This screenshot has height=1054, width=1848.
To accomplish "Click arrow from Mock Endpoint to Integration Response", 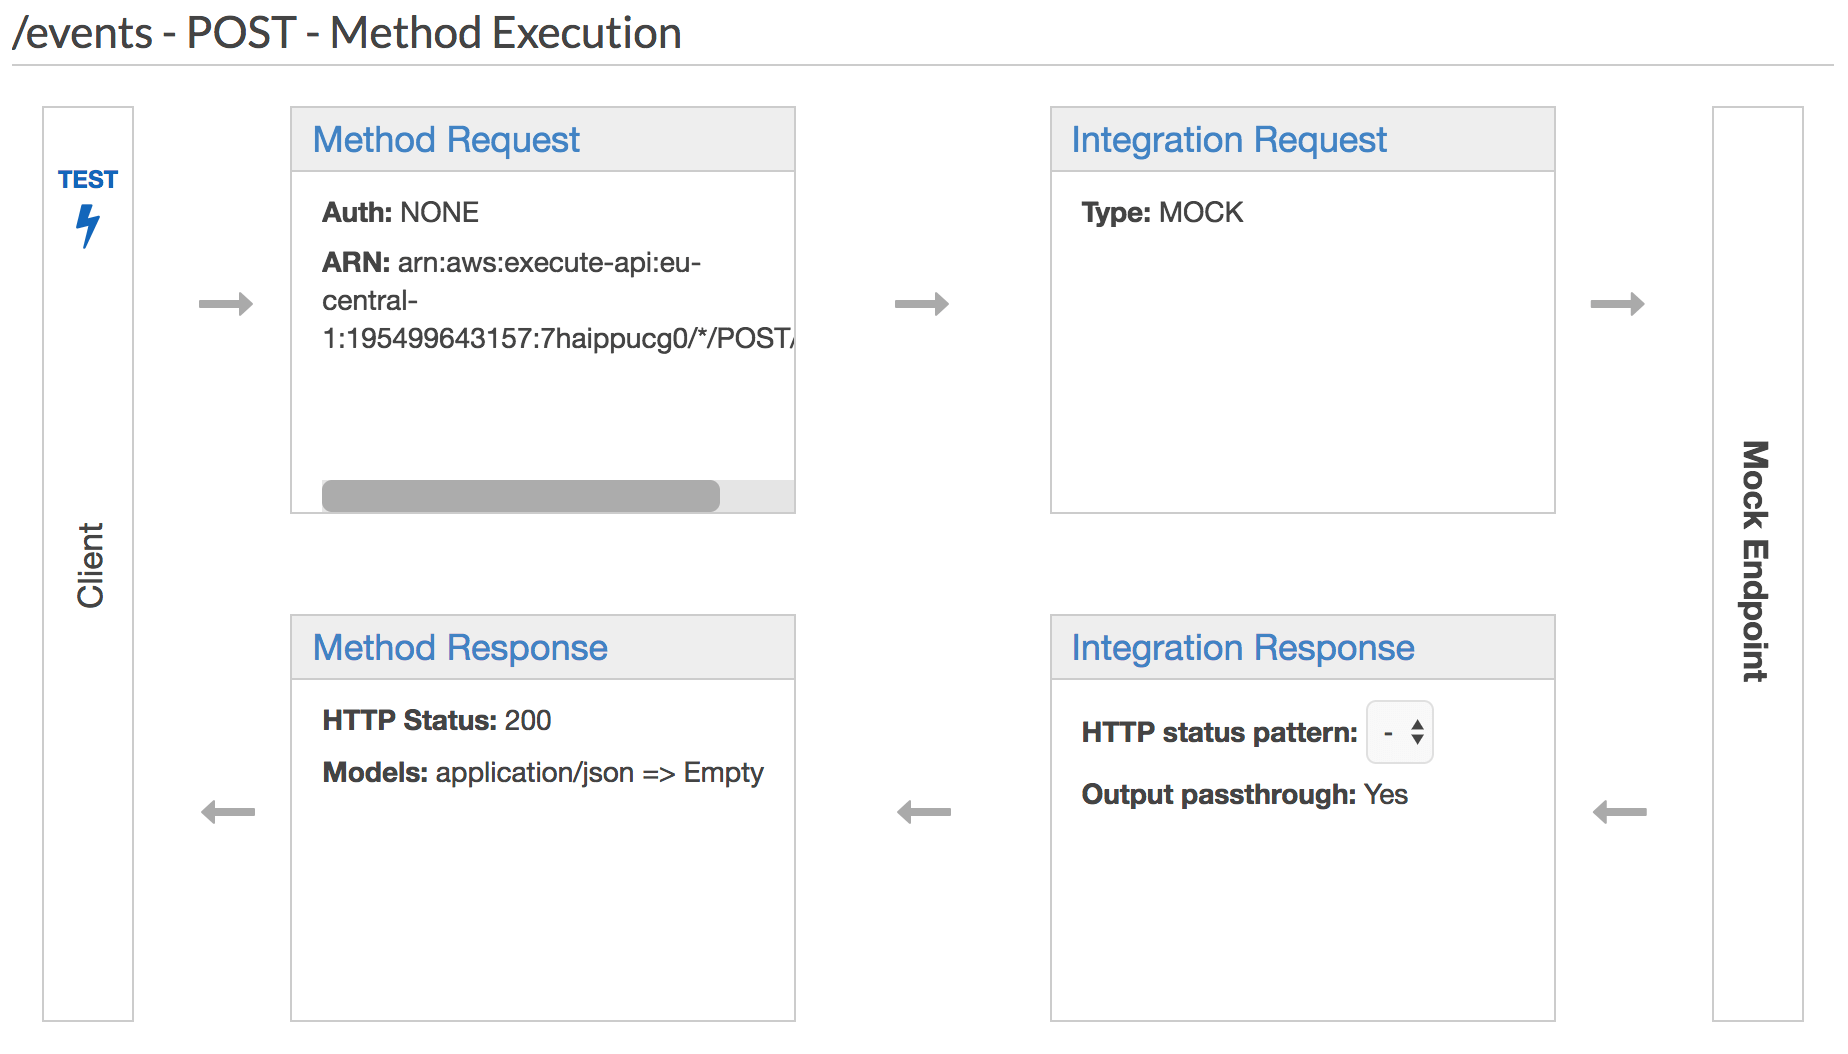I will (x=1619, y=812).
